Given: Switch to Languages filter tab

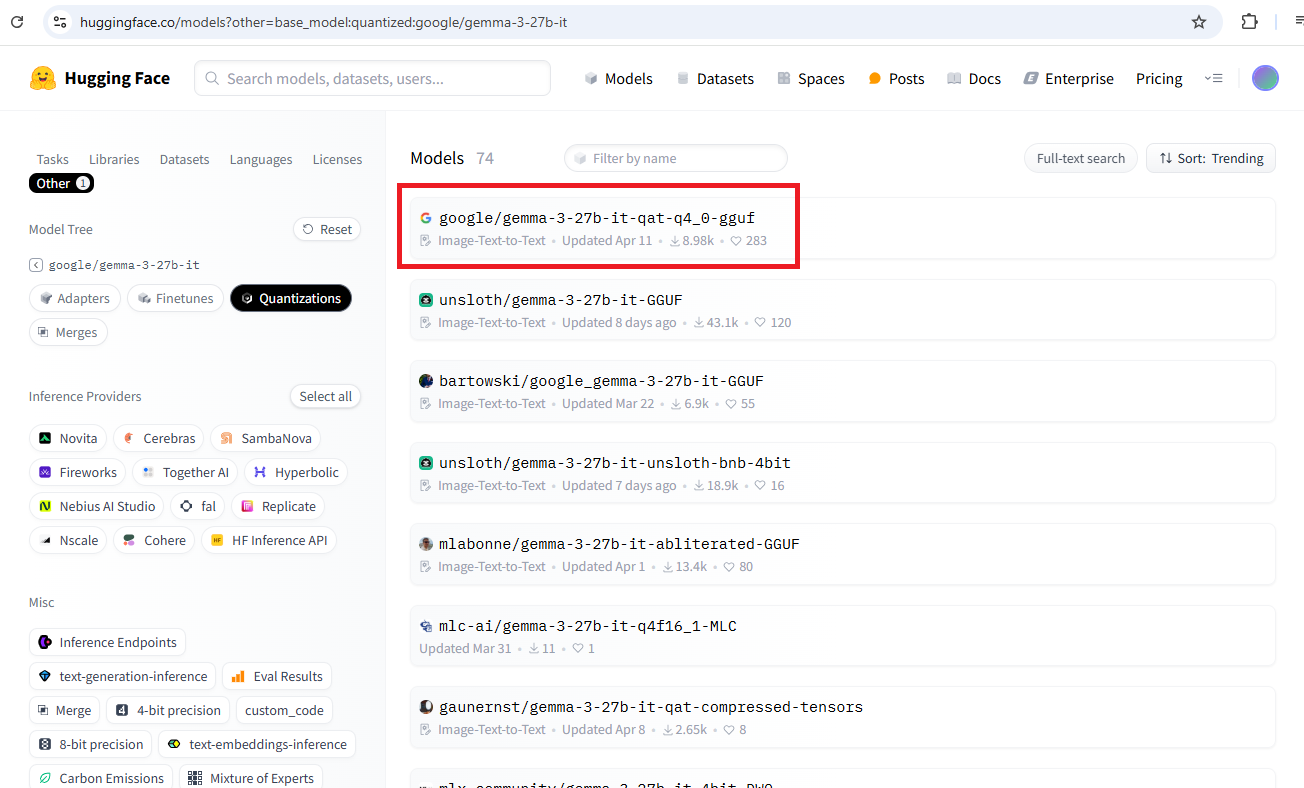Looking at the screenshot, I should coord(261,159).
